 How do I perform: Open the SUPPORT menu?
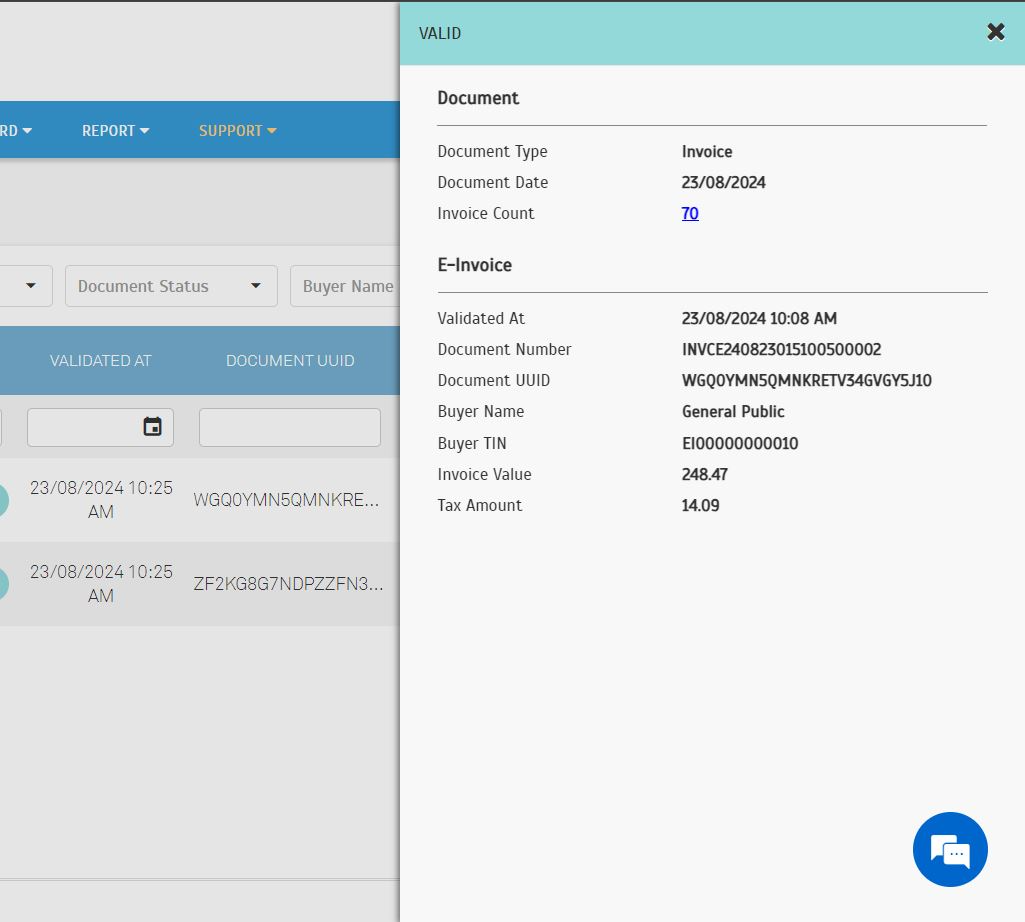pos(237,131)
